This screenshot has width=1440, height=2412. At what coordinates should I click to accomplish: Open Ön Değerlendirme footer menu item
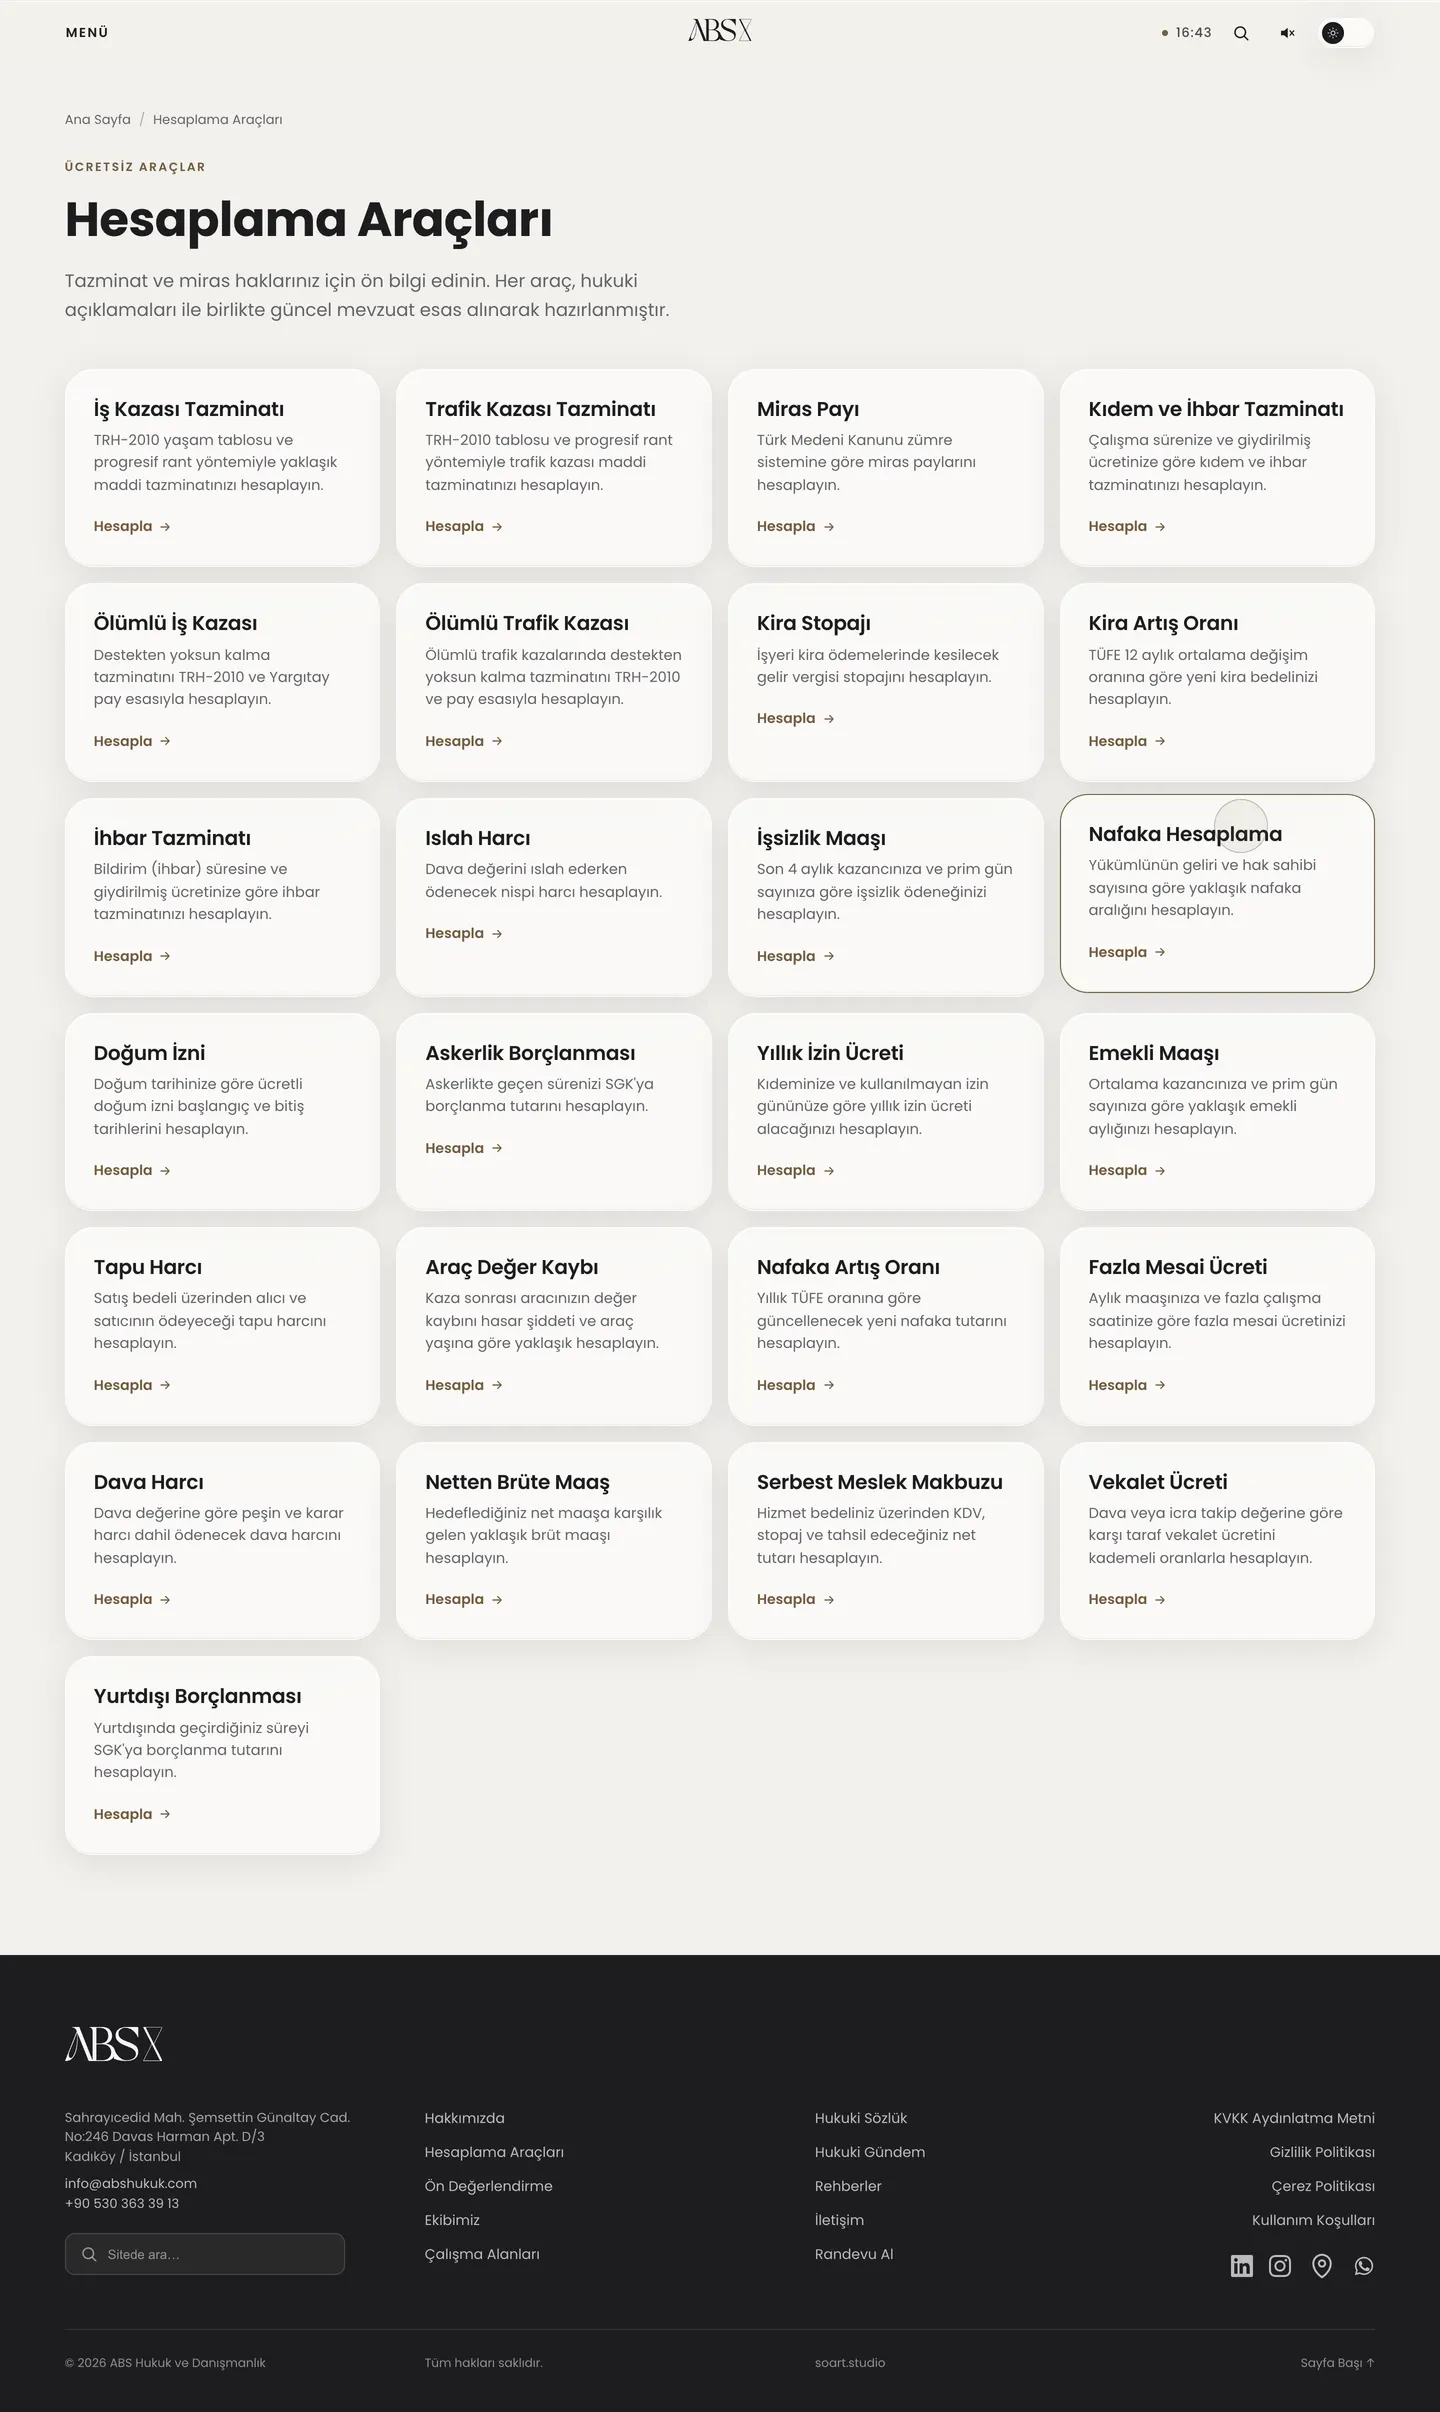(488, 2186)
